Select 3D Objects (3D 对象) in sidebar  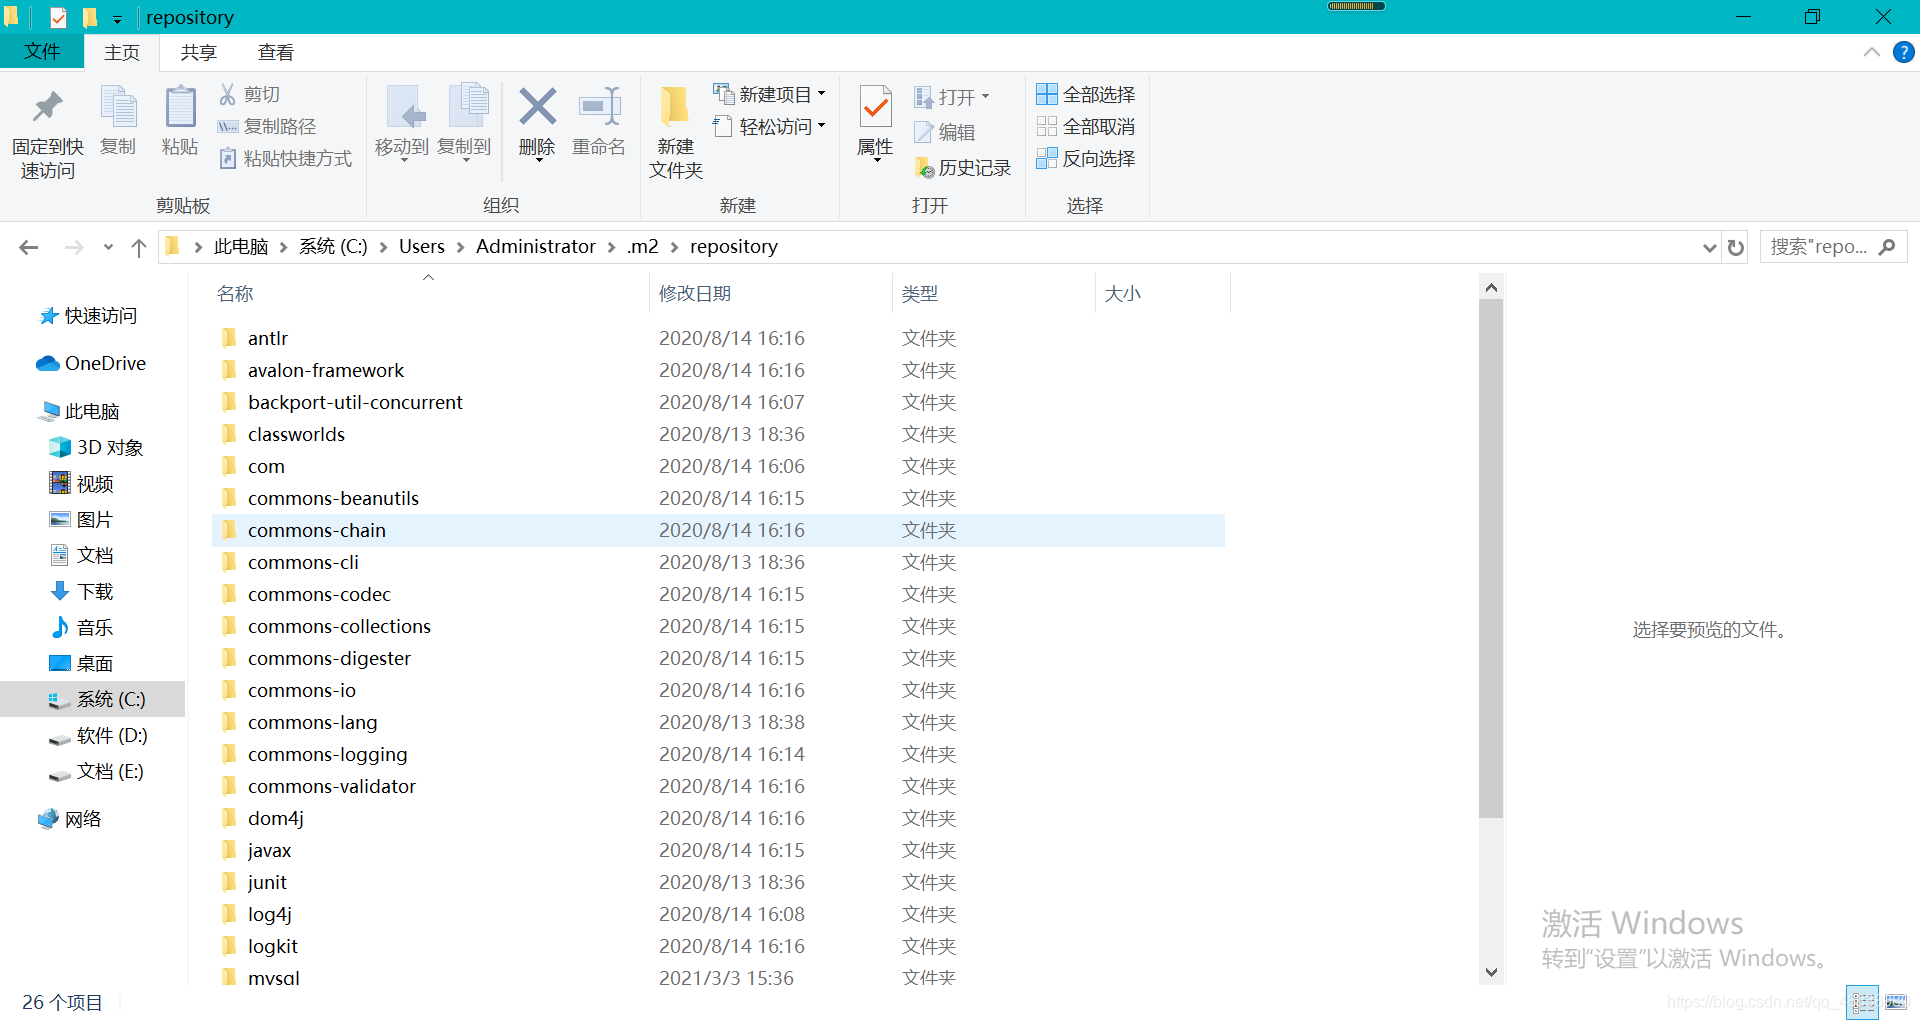[x=97, y=447]
